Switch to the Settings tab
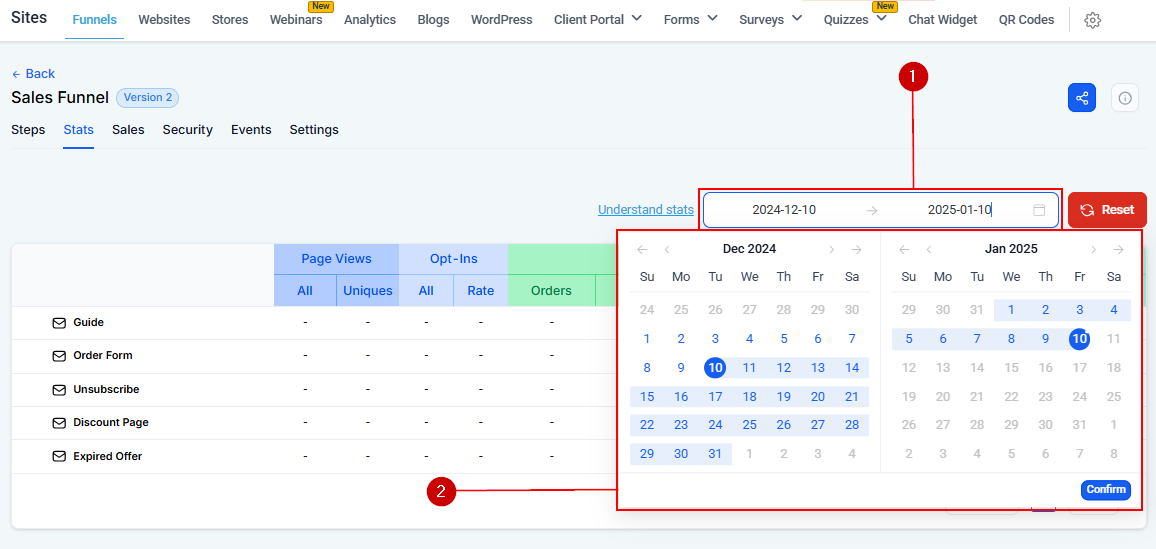Screen dimensions: 1156x549 click(x=314, y=130)
